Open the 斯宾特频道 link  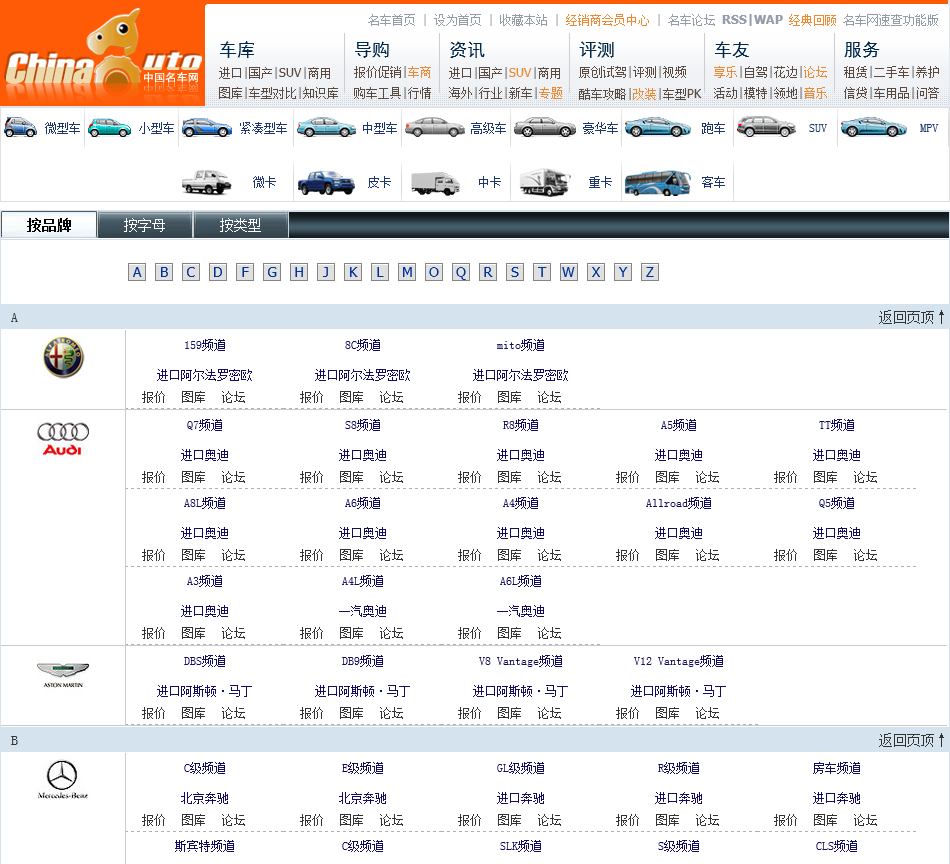click(205, 846)
